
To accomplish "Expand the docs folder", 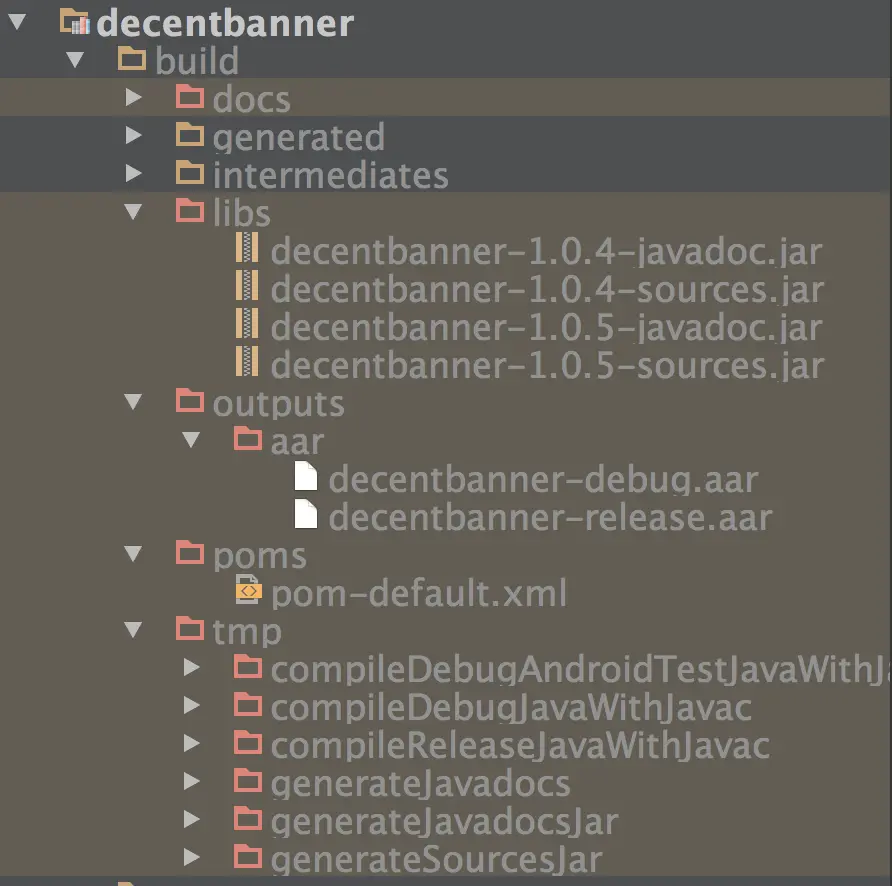I will [x=134, y=98].
